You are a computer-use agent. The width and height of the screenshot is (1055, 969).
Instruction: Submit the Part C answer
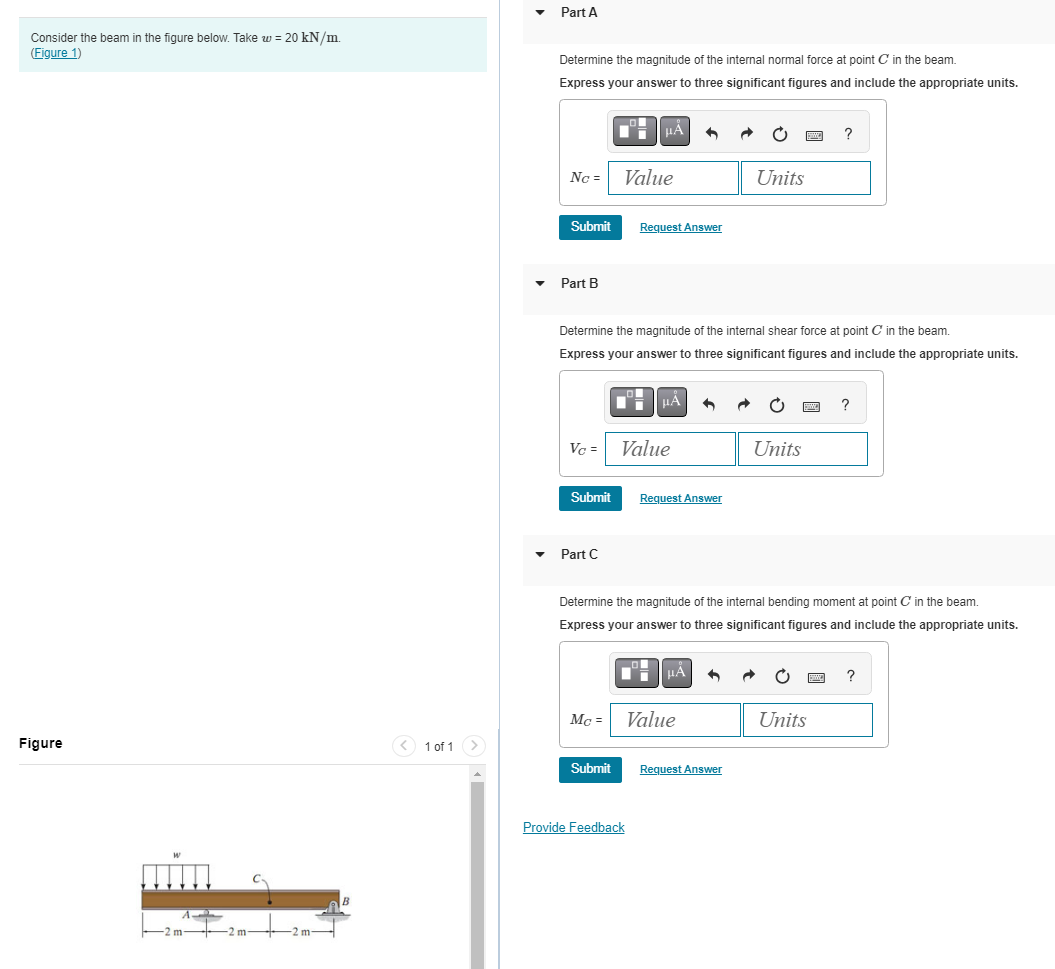590,770
